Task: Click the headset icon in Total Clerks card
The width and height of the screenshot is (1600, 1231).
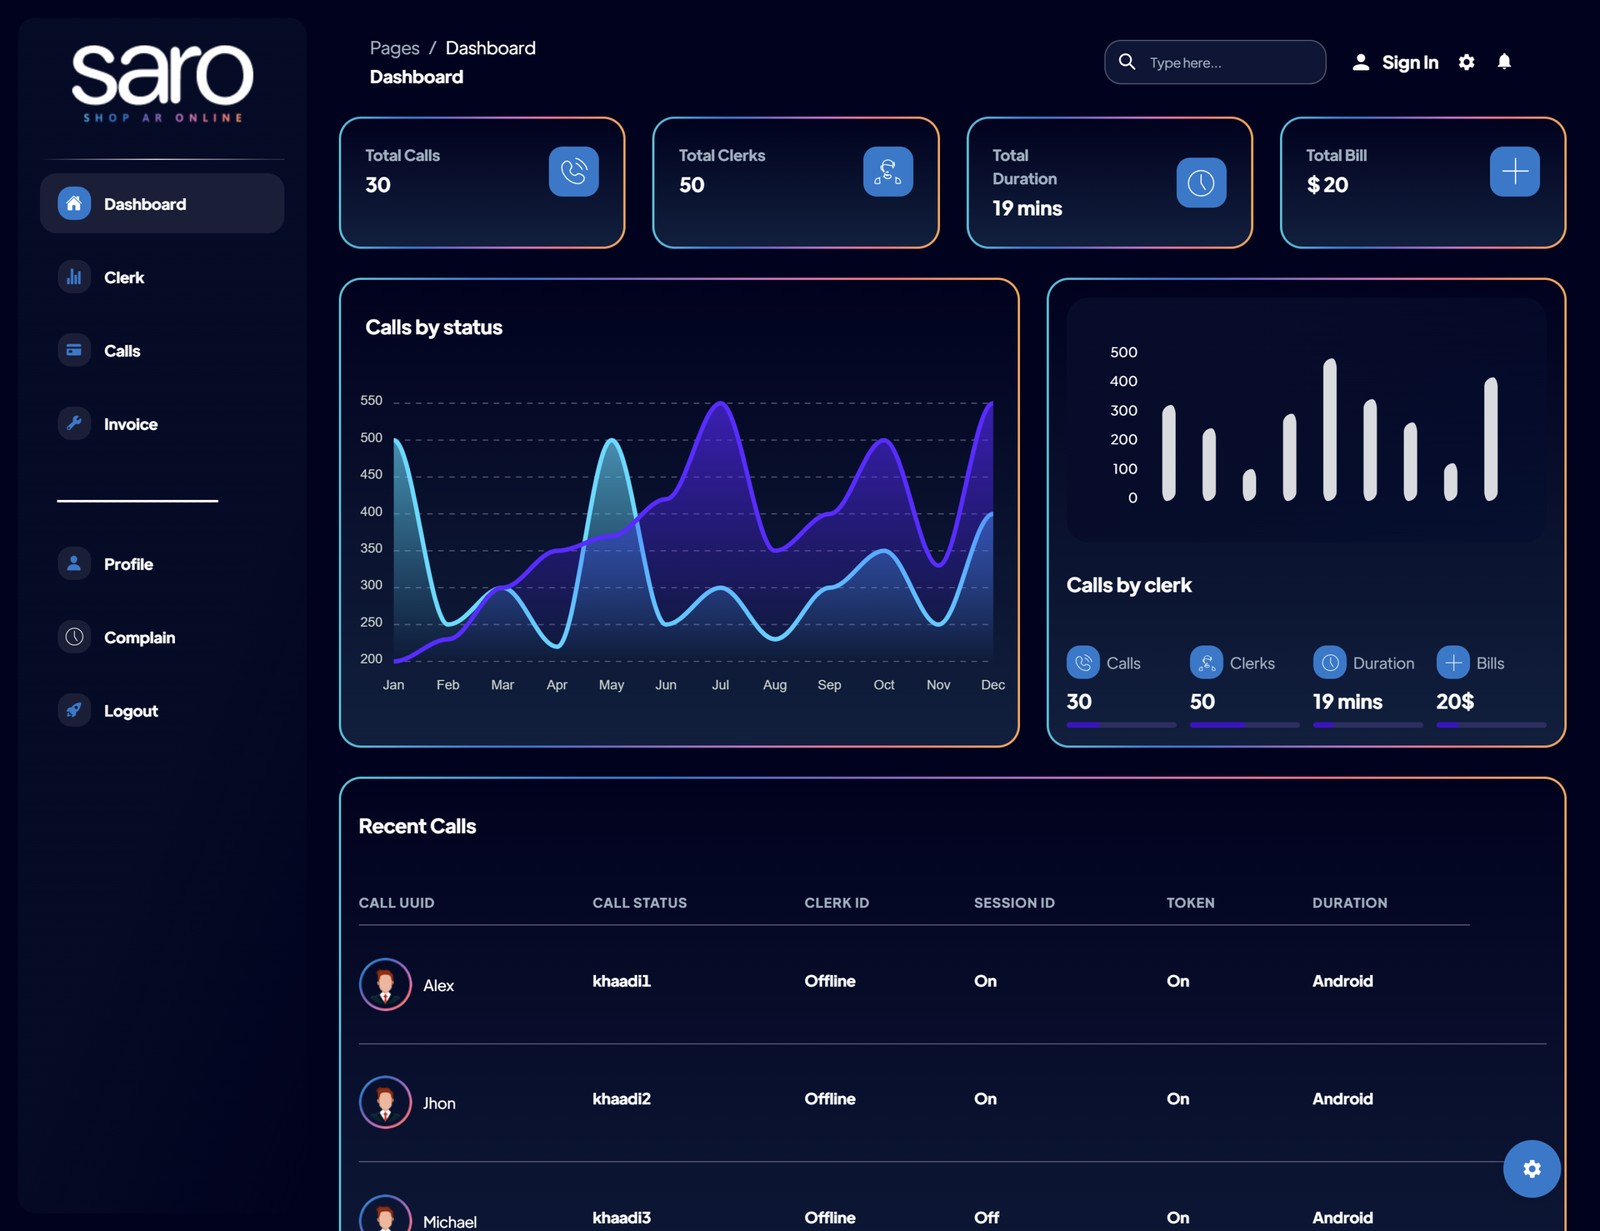Action: [887, 172]
